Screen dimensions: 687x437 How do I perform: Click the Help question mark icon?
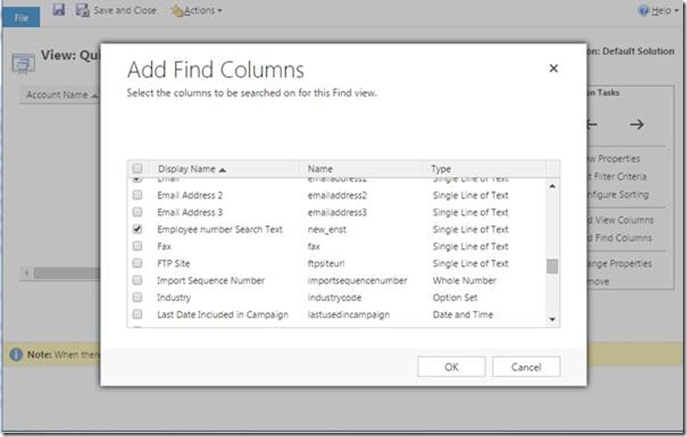coord(644,10)
